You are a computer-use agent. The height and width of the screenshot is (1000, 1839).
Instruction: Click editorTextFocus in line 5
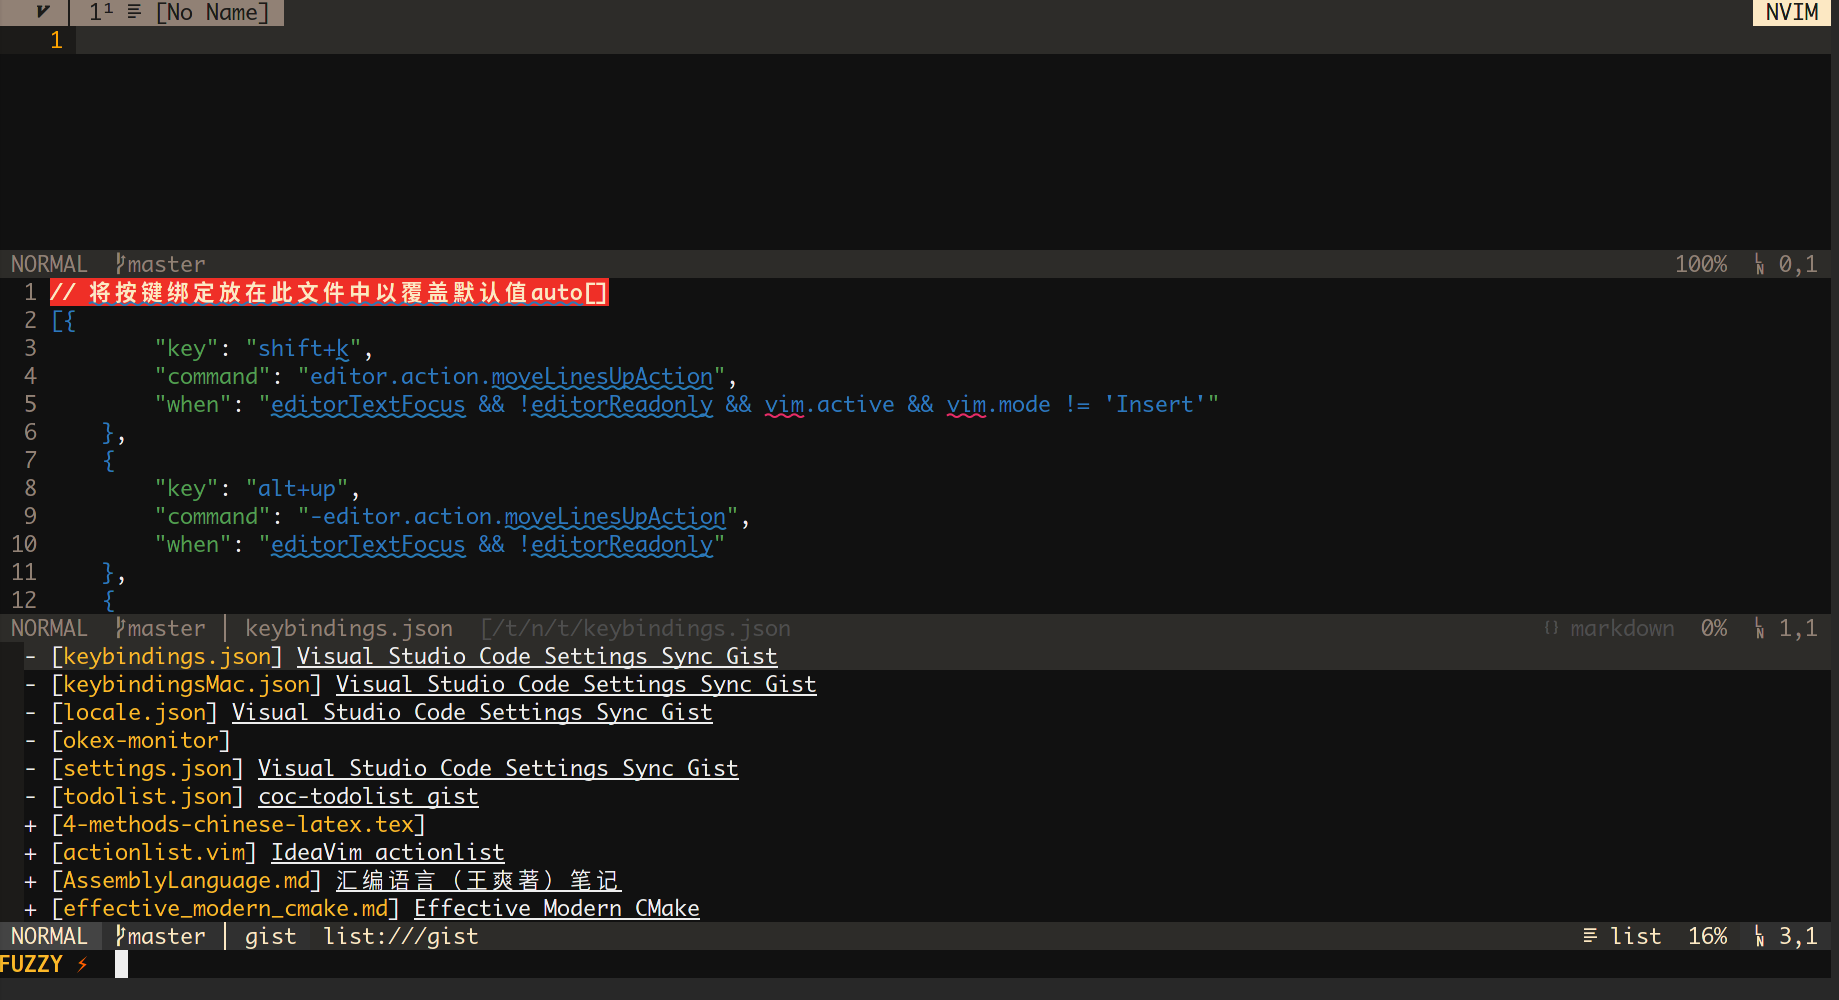click(x=368, y=404)
